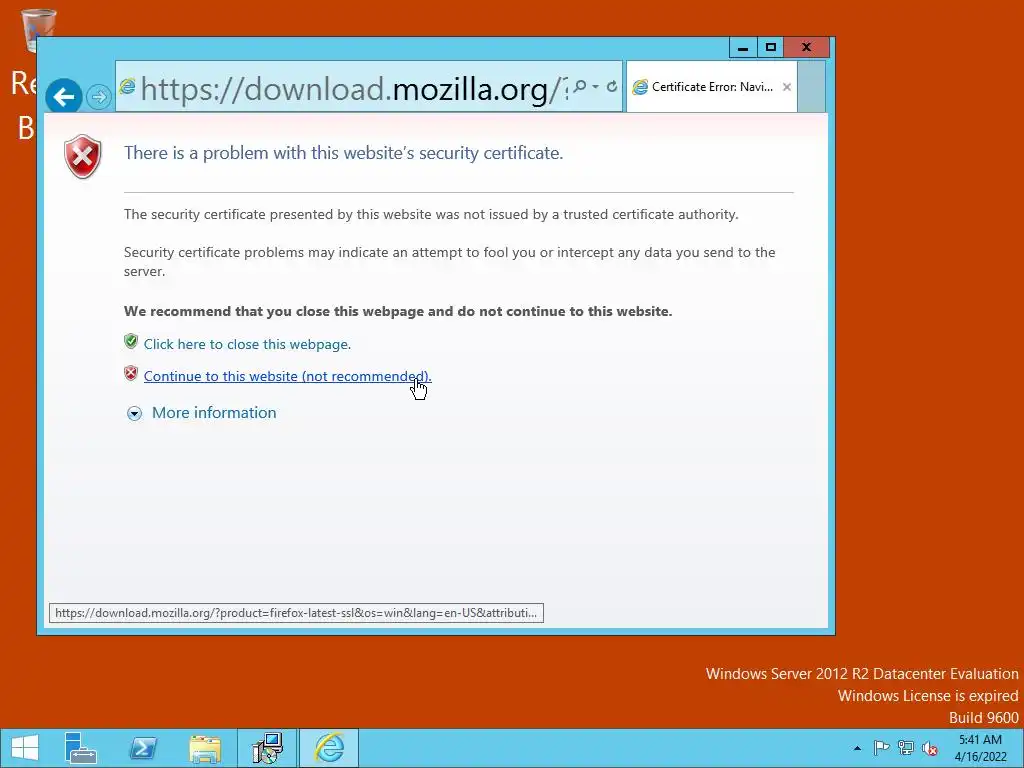This screenshot has height=768, width=1024.
Task: Open File Explorer from the taskbar
Action: coord(205,748)
